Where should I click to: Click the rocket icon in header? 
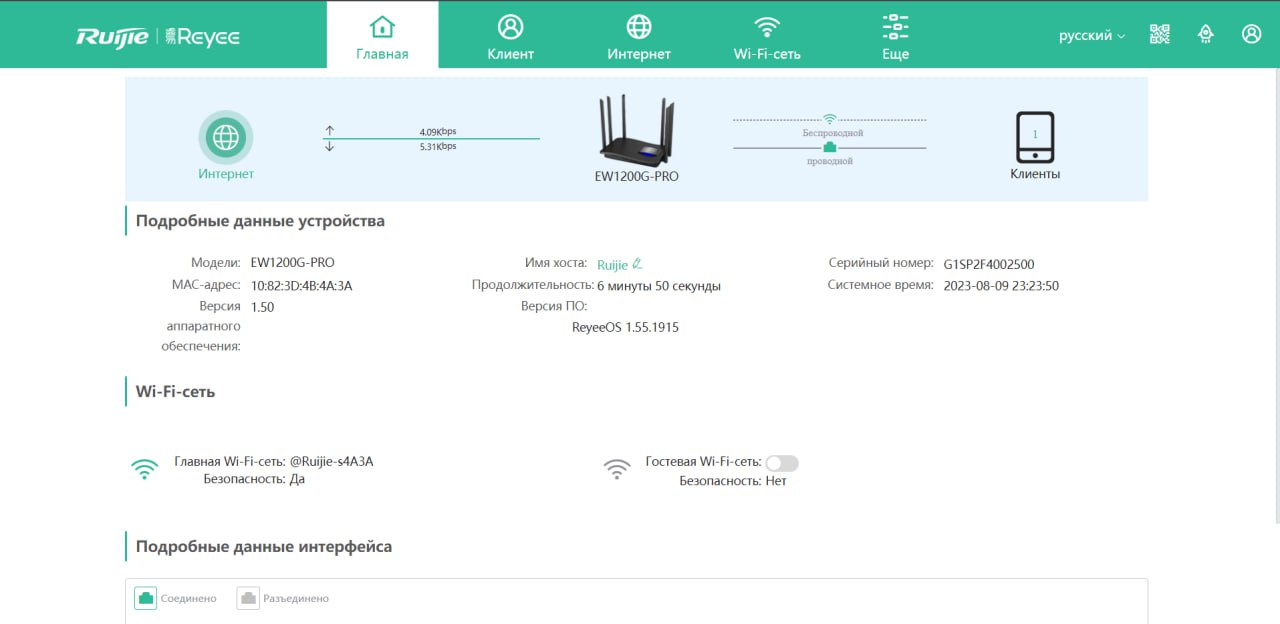1206,34
